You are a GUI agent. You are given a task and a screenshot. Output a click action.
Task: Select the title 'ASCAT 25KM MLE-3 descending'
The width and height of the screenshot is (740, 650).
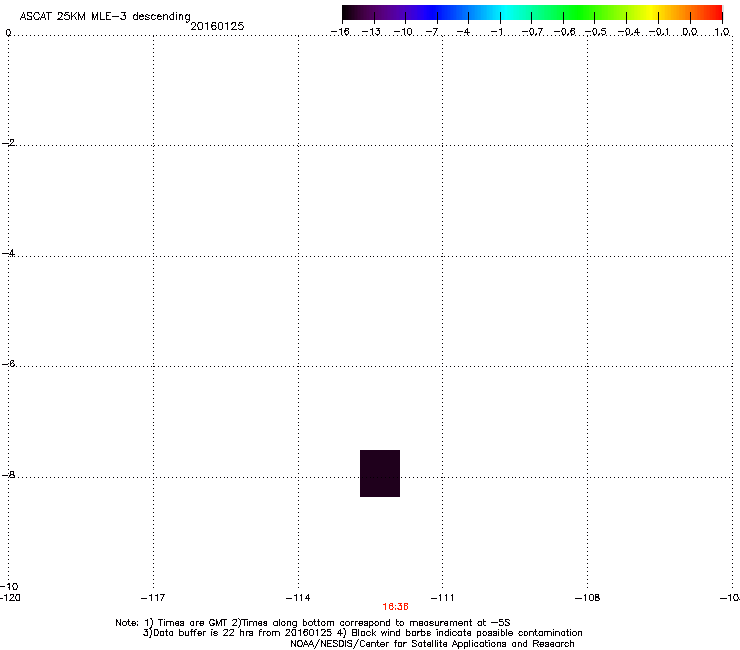click(x=105, y=17)
